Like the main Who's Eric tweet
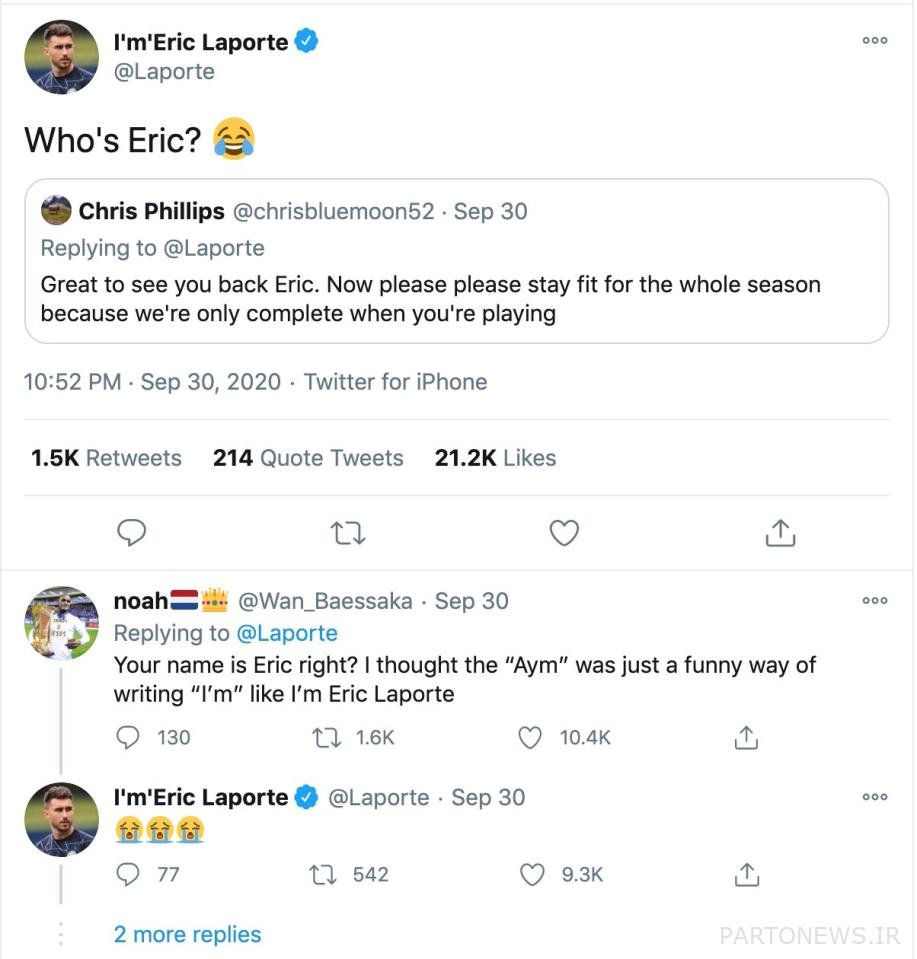The image size is (917, 959). [x=565, y=533]
